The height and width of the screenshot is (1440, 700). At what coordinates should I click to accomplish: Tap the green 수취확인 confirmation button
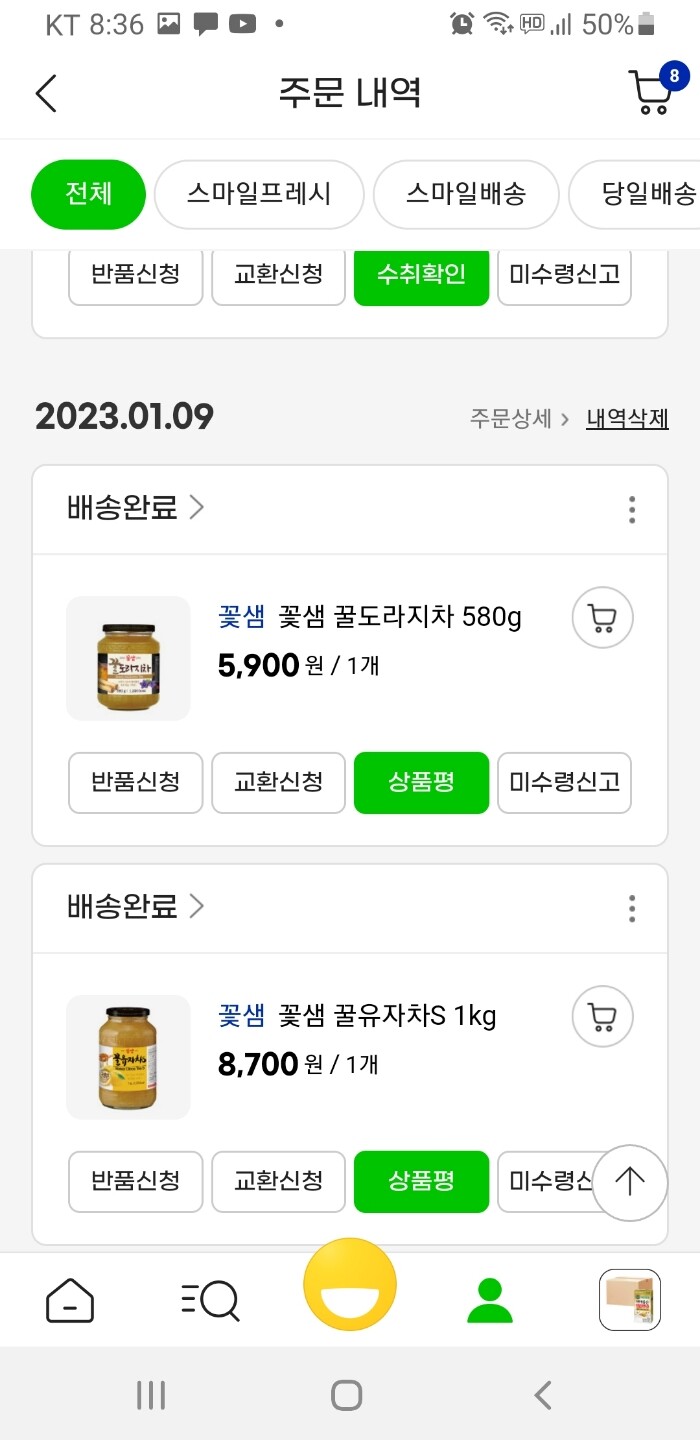pos(421,278)
